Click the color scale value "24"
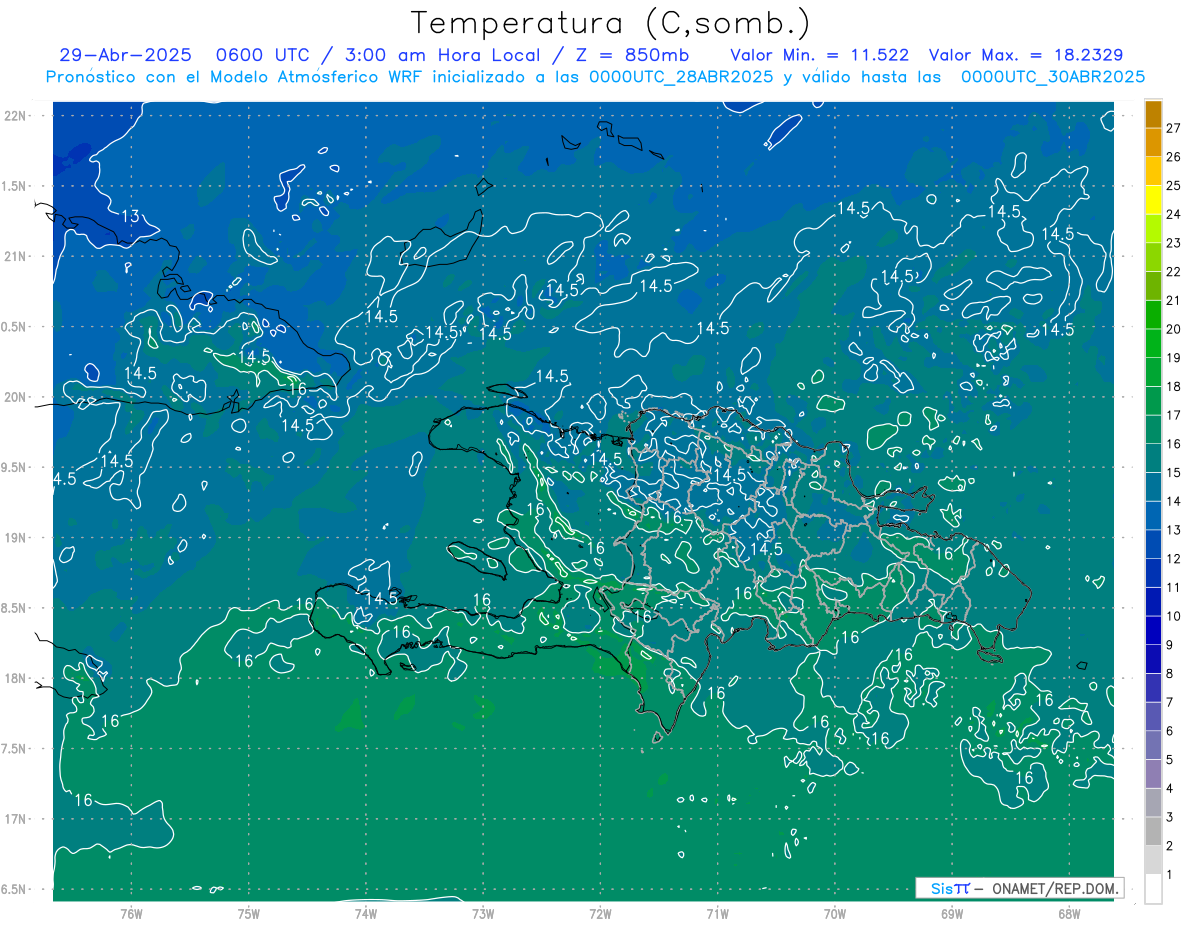Screen dimensions: 1200x927 click(1174, 214)
